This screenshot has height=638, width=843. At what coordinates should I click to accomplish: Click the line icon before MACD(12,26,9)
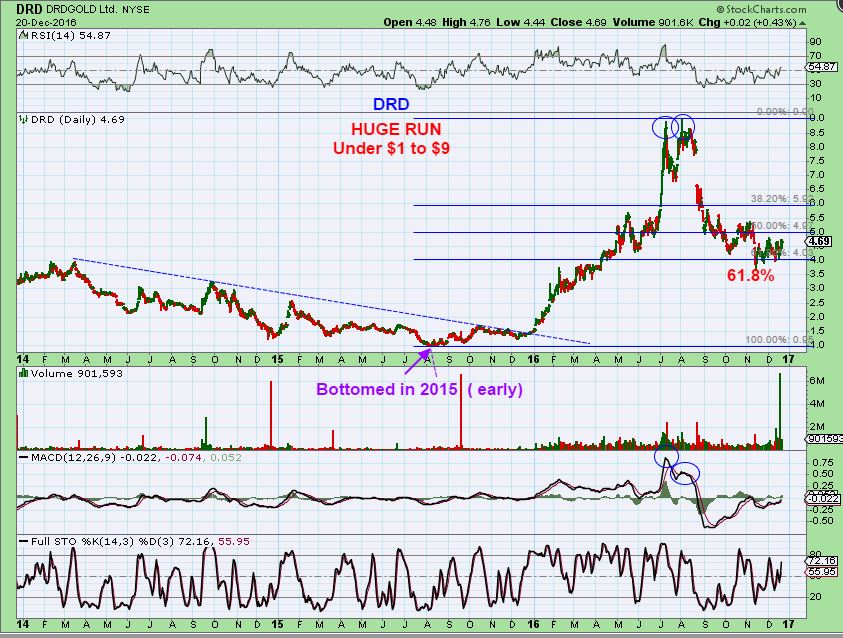coord(24,458)
